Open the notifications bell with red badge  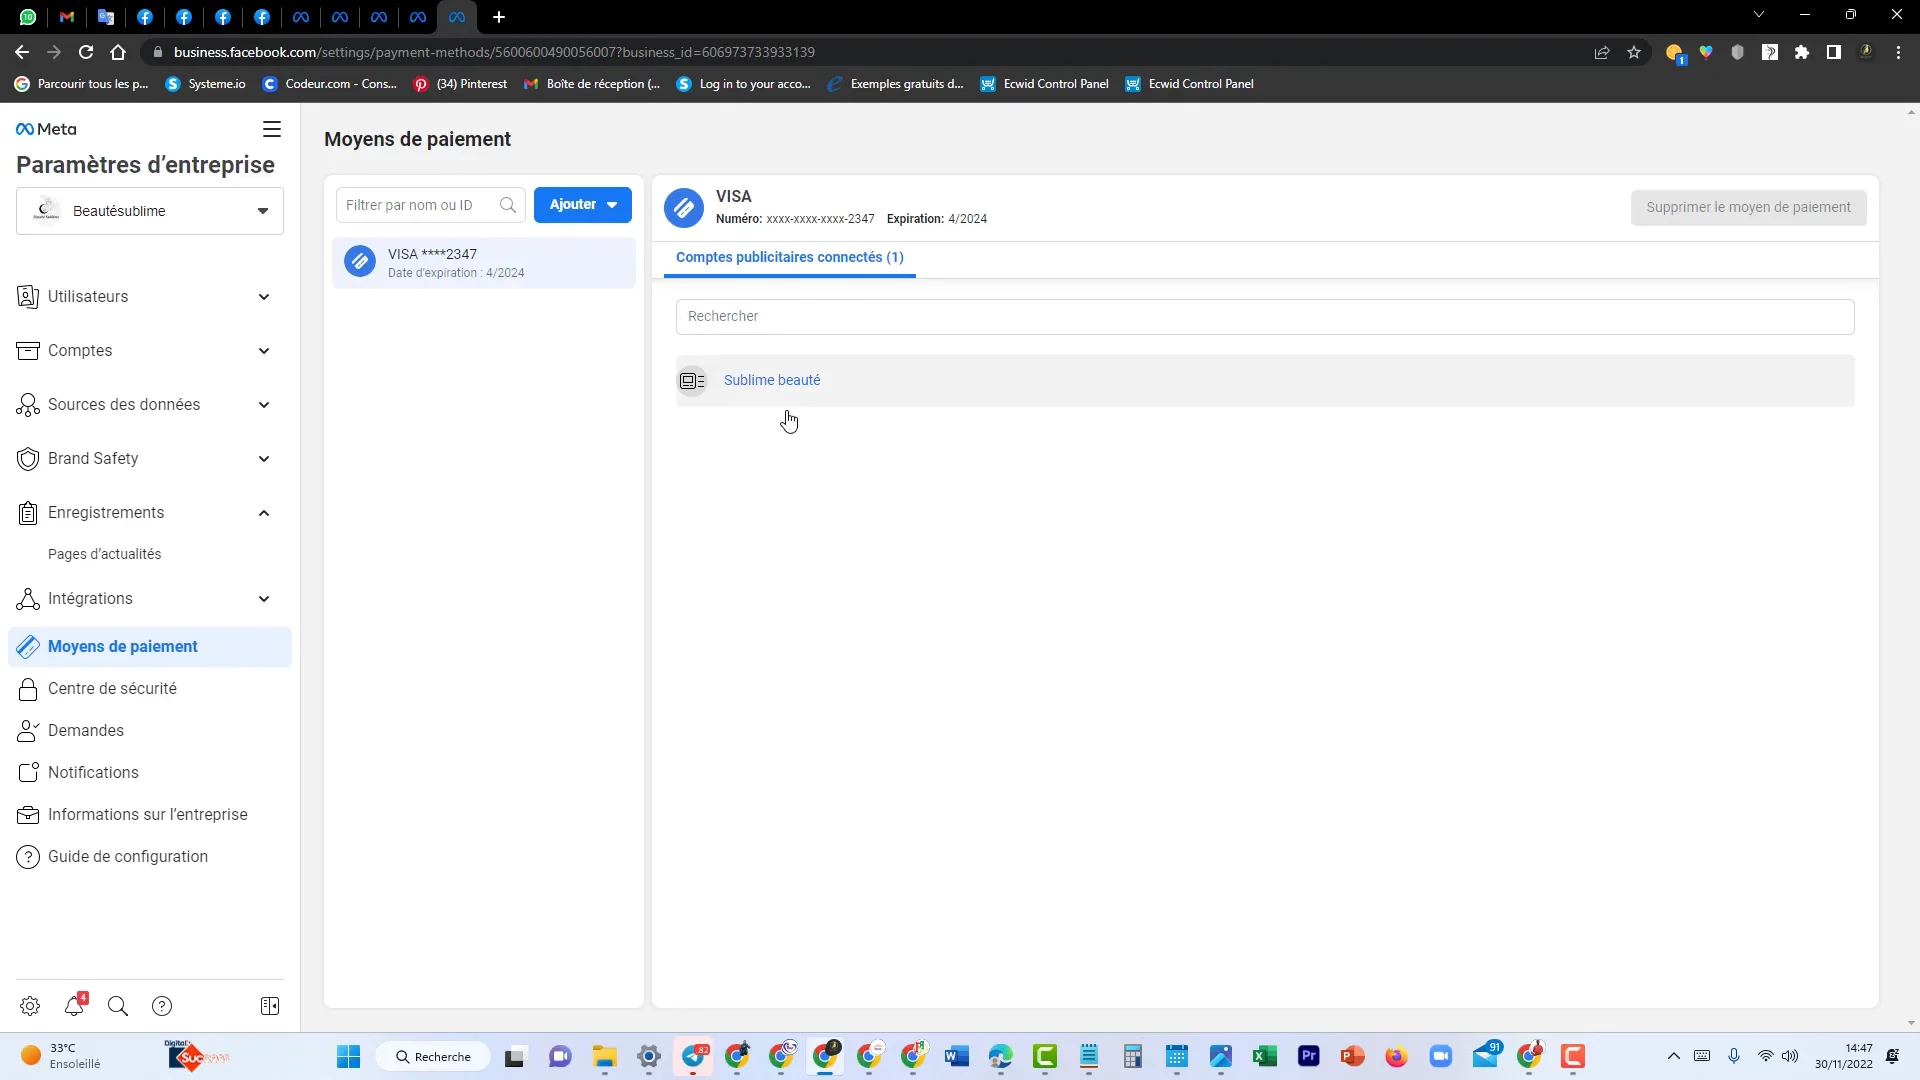point(75,1005)
